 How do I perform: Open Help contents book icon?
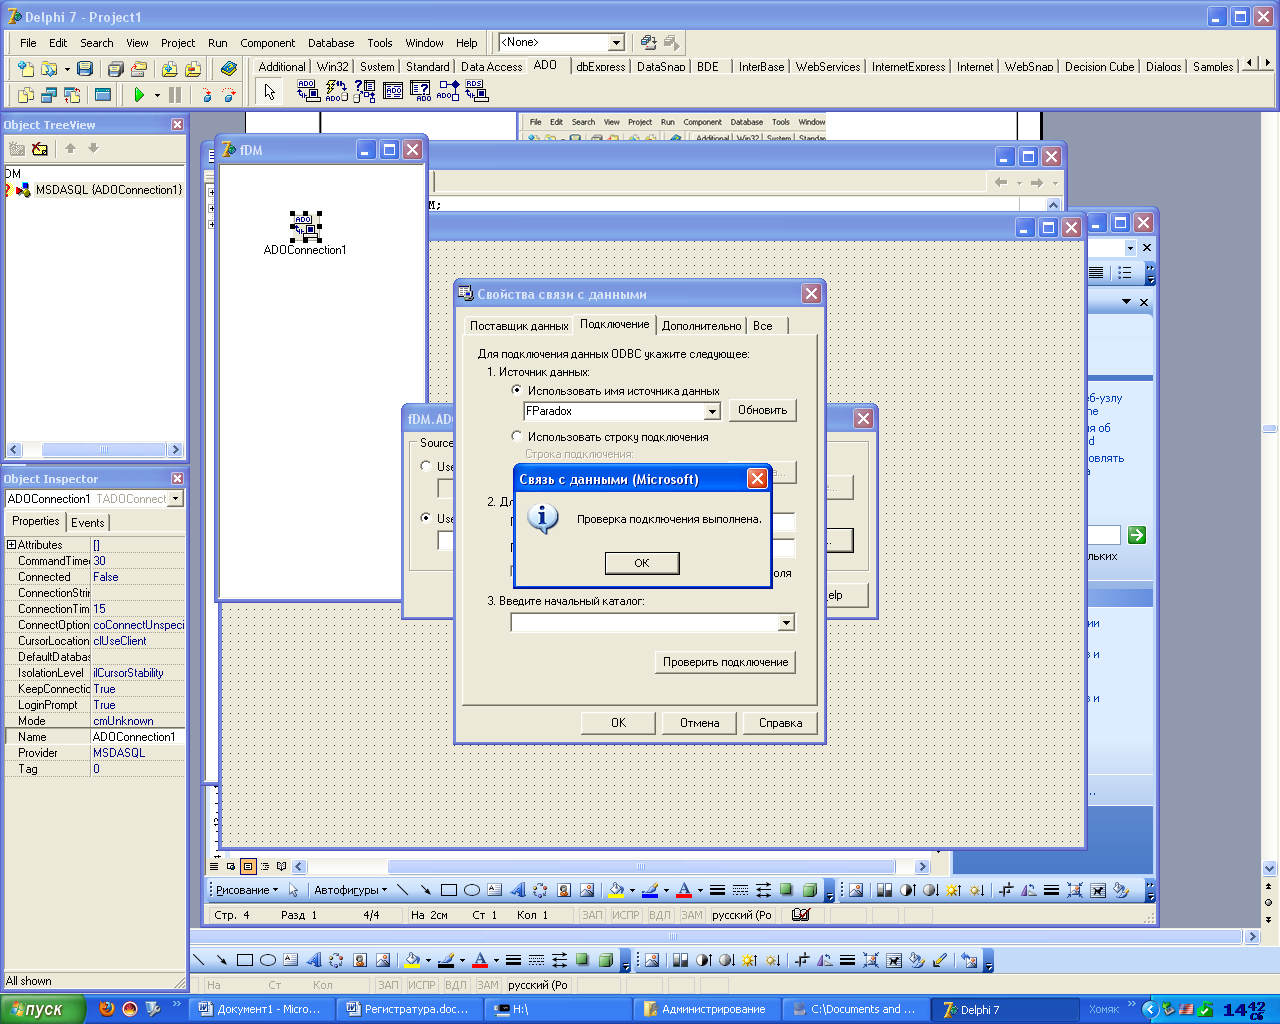[x=229, y=69]
